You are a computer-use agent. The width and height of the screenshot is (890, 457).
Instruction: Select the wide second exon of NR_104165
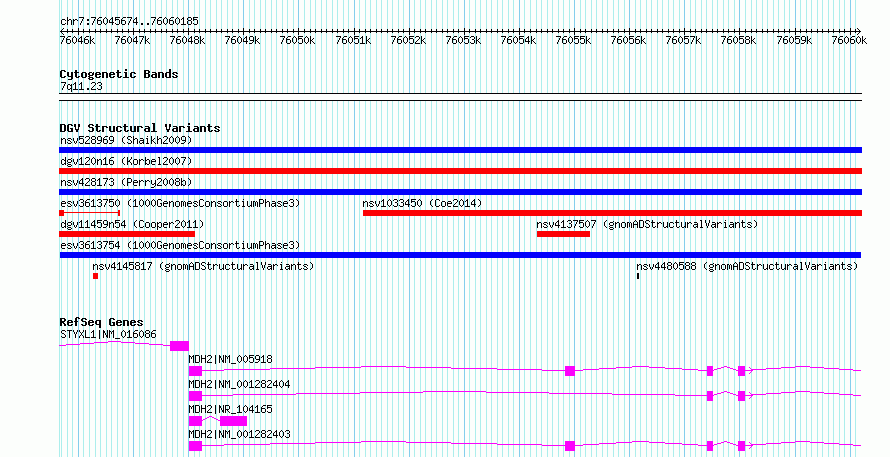(x=233, y=421)
